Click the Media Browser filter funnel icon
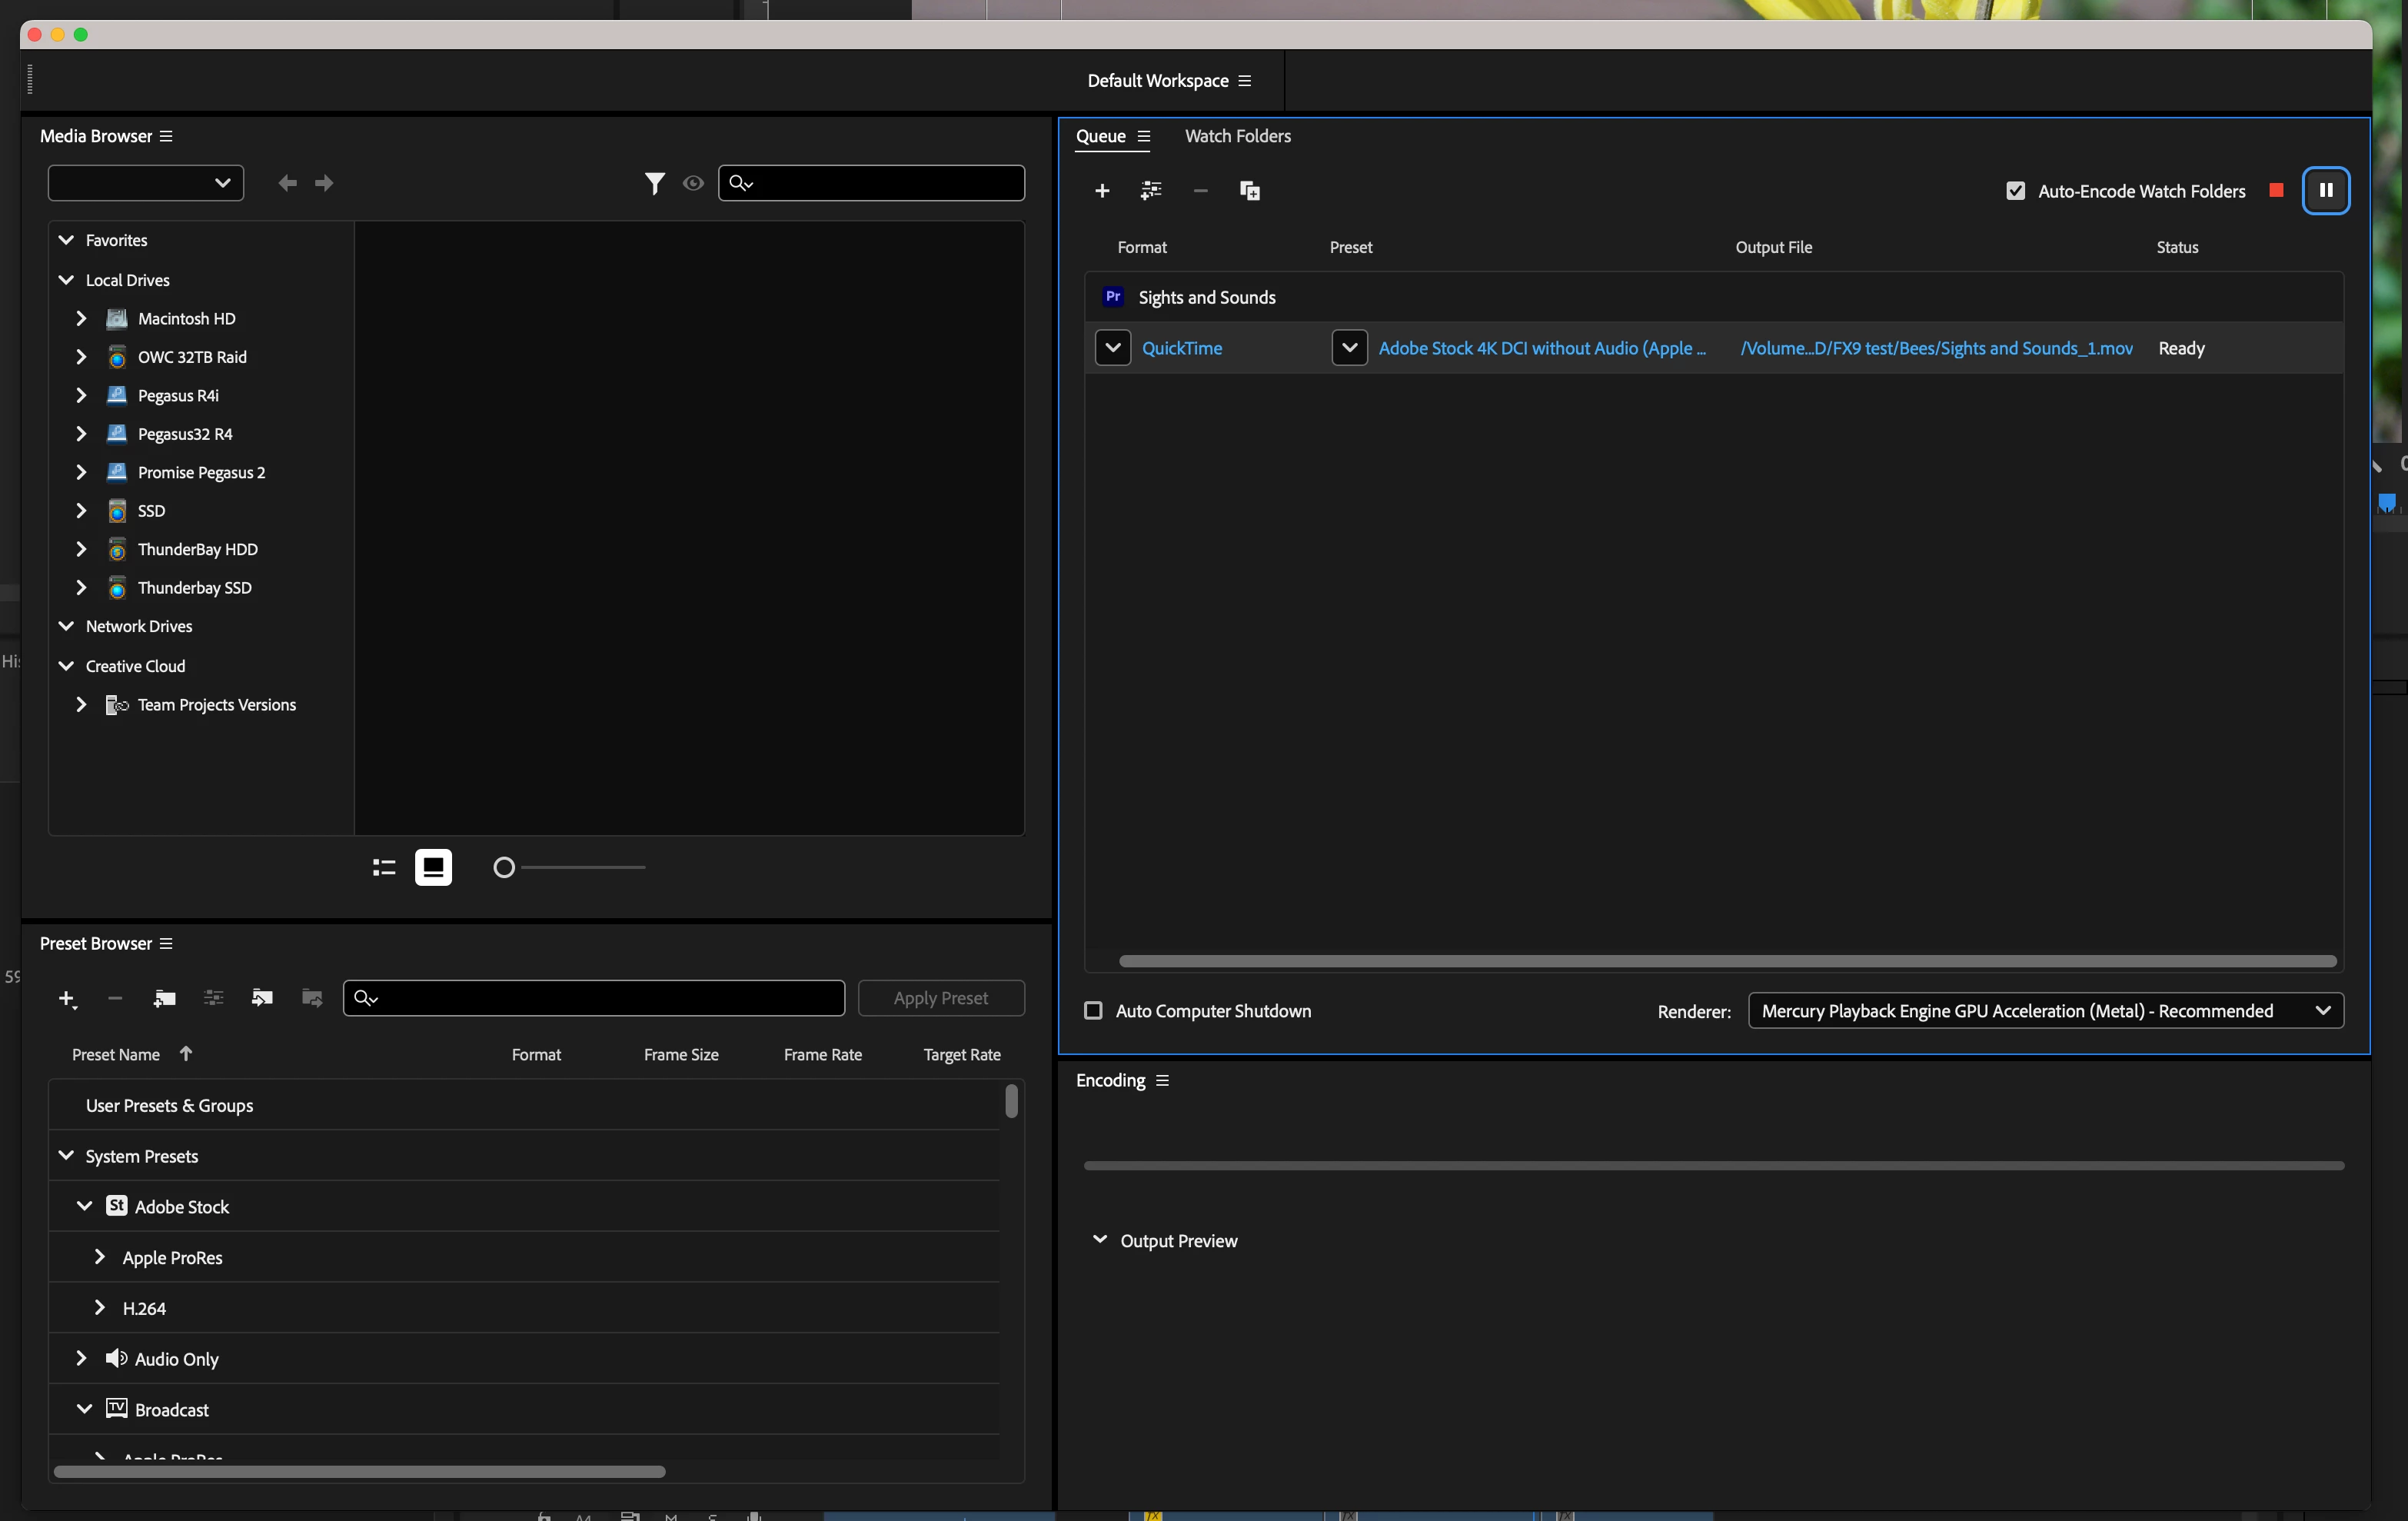Image resolution: width=2408 pixels, height=1521 pixels. 654,183
